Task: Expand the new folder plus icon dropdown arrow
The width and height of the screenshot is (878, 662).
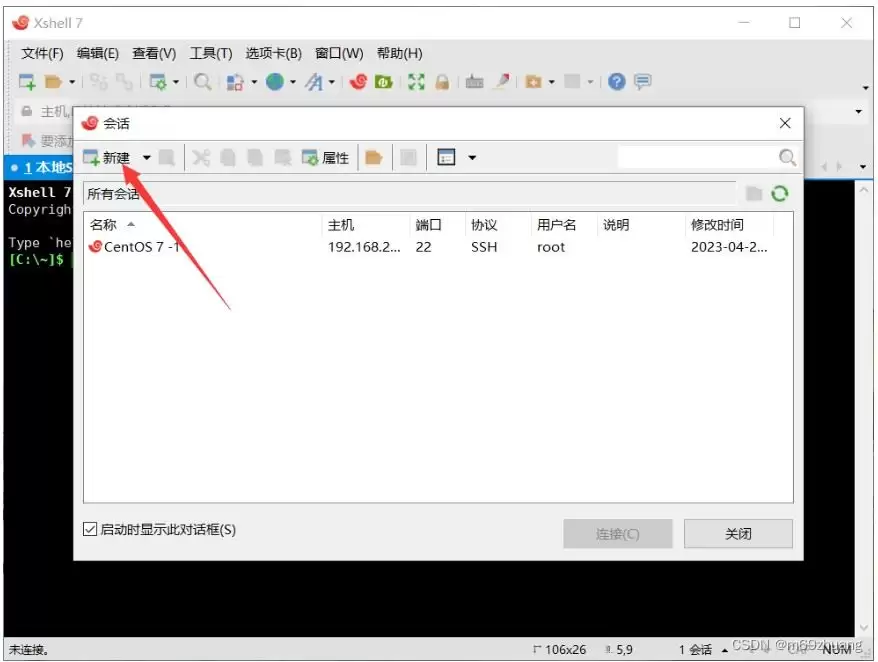Action: [x=552, y=82]
